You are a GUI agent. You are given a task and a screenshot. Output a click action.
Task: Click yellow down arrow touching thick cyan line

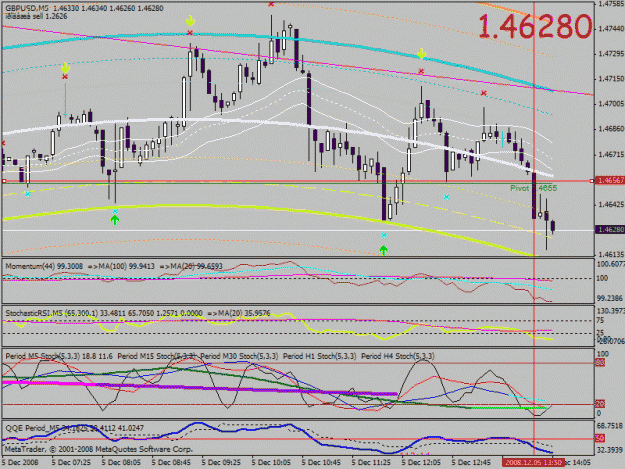coord(422,54)
